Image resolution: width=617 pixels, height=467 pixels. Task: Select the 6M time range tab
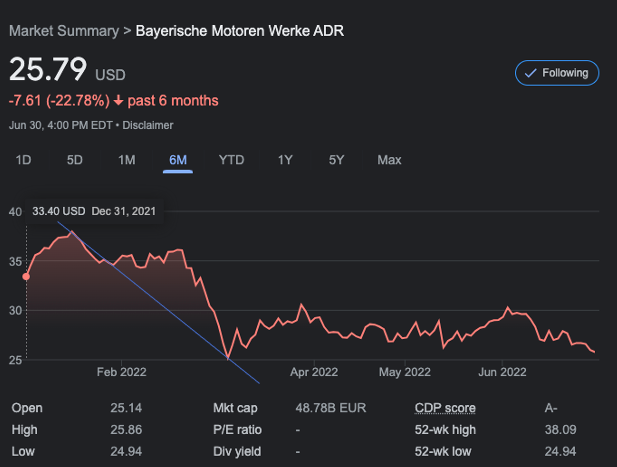tap(178, 160)
